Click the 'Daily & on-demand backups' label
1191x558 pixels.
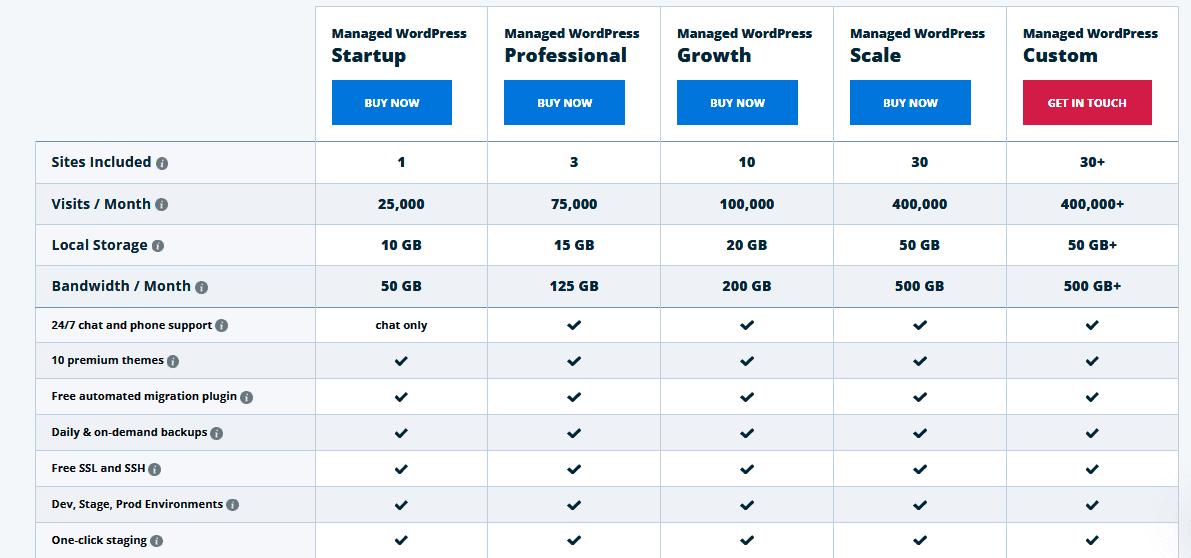(x=129, y=433)
